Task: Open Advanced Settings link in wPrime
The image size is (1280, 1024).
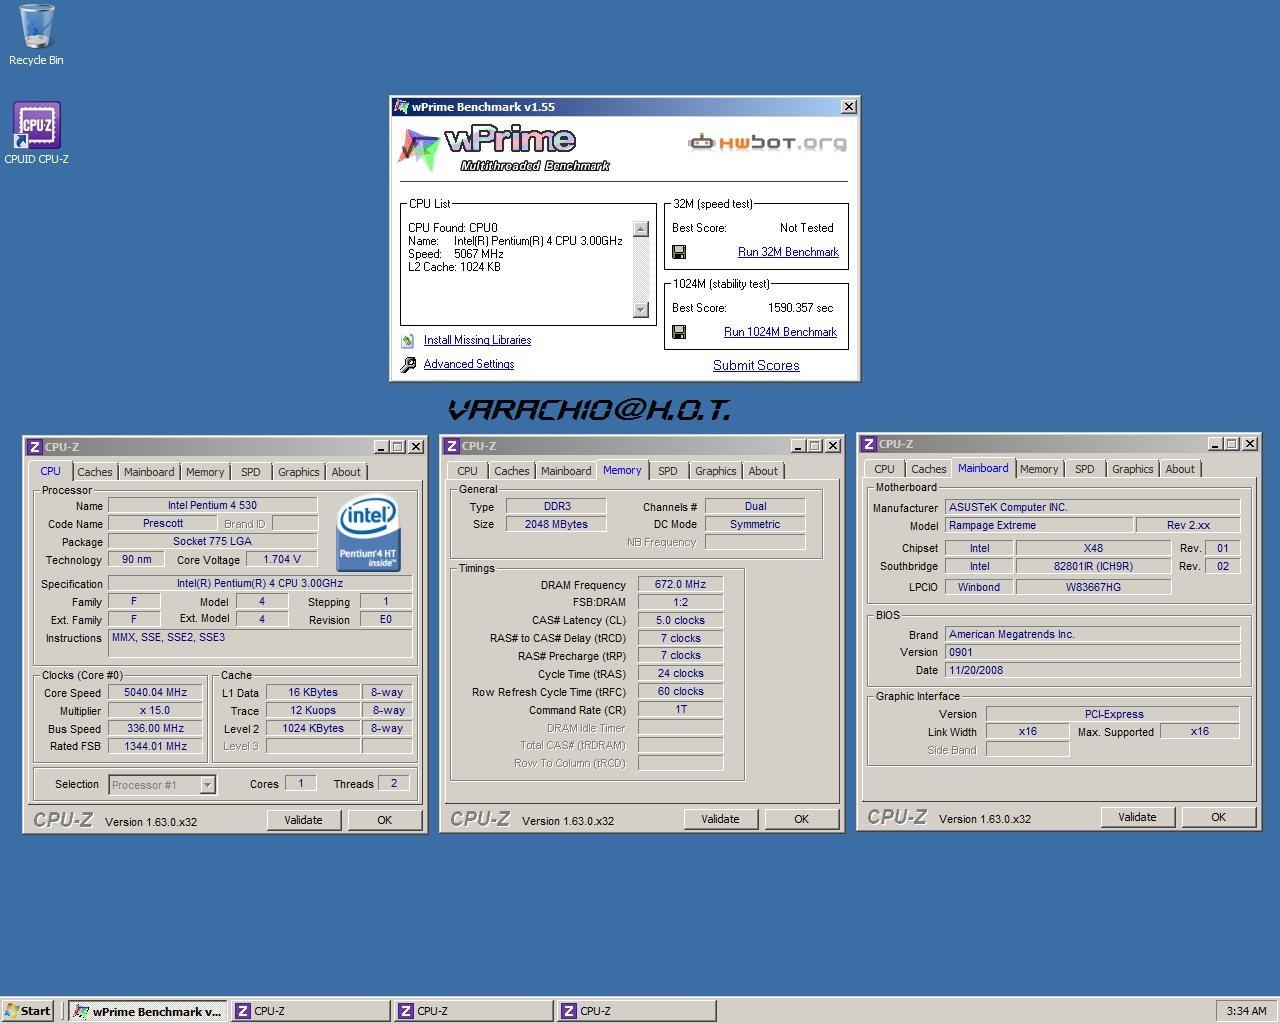Action: point(469,364)
